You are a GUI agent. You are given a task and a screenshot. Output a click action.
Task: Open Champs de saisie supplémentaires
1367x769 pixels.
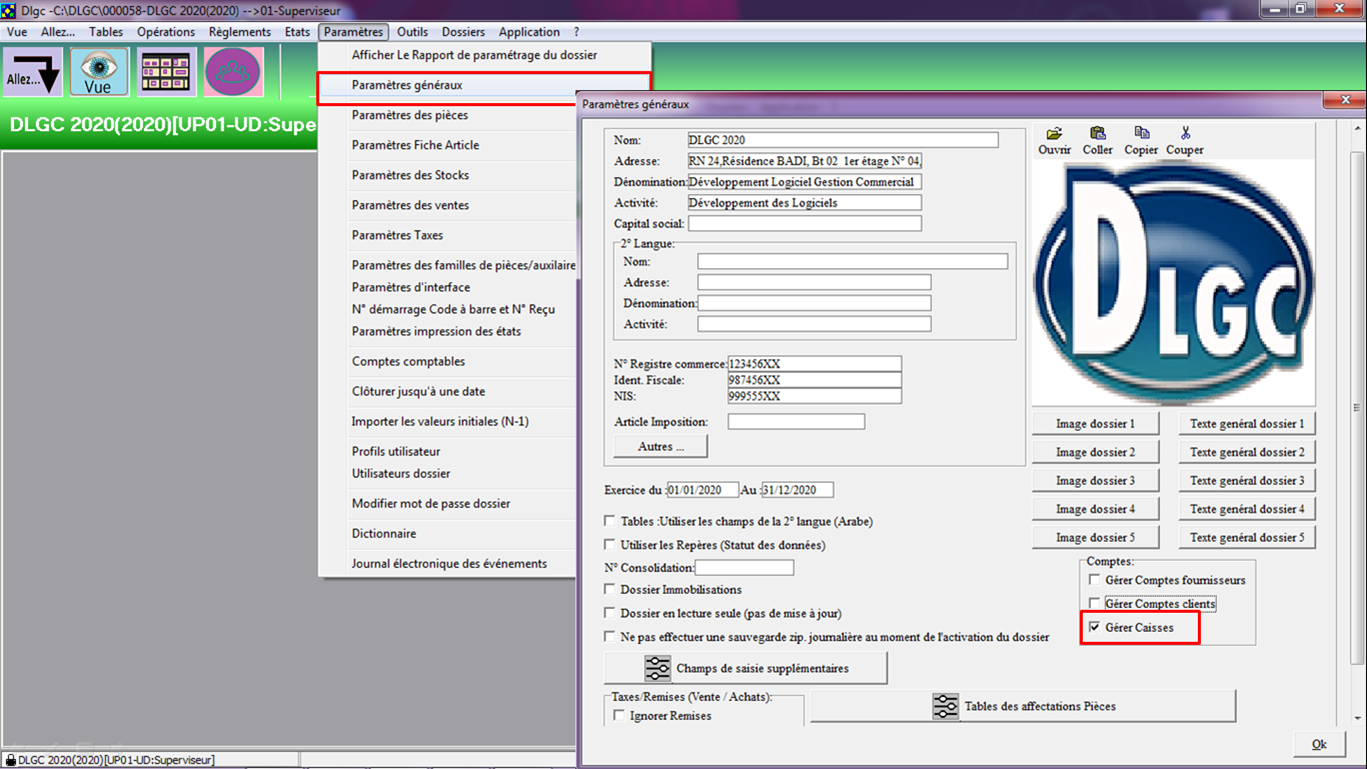click(745, 668)
